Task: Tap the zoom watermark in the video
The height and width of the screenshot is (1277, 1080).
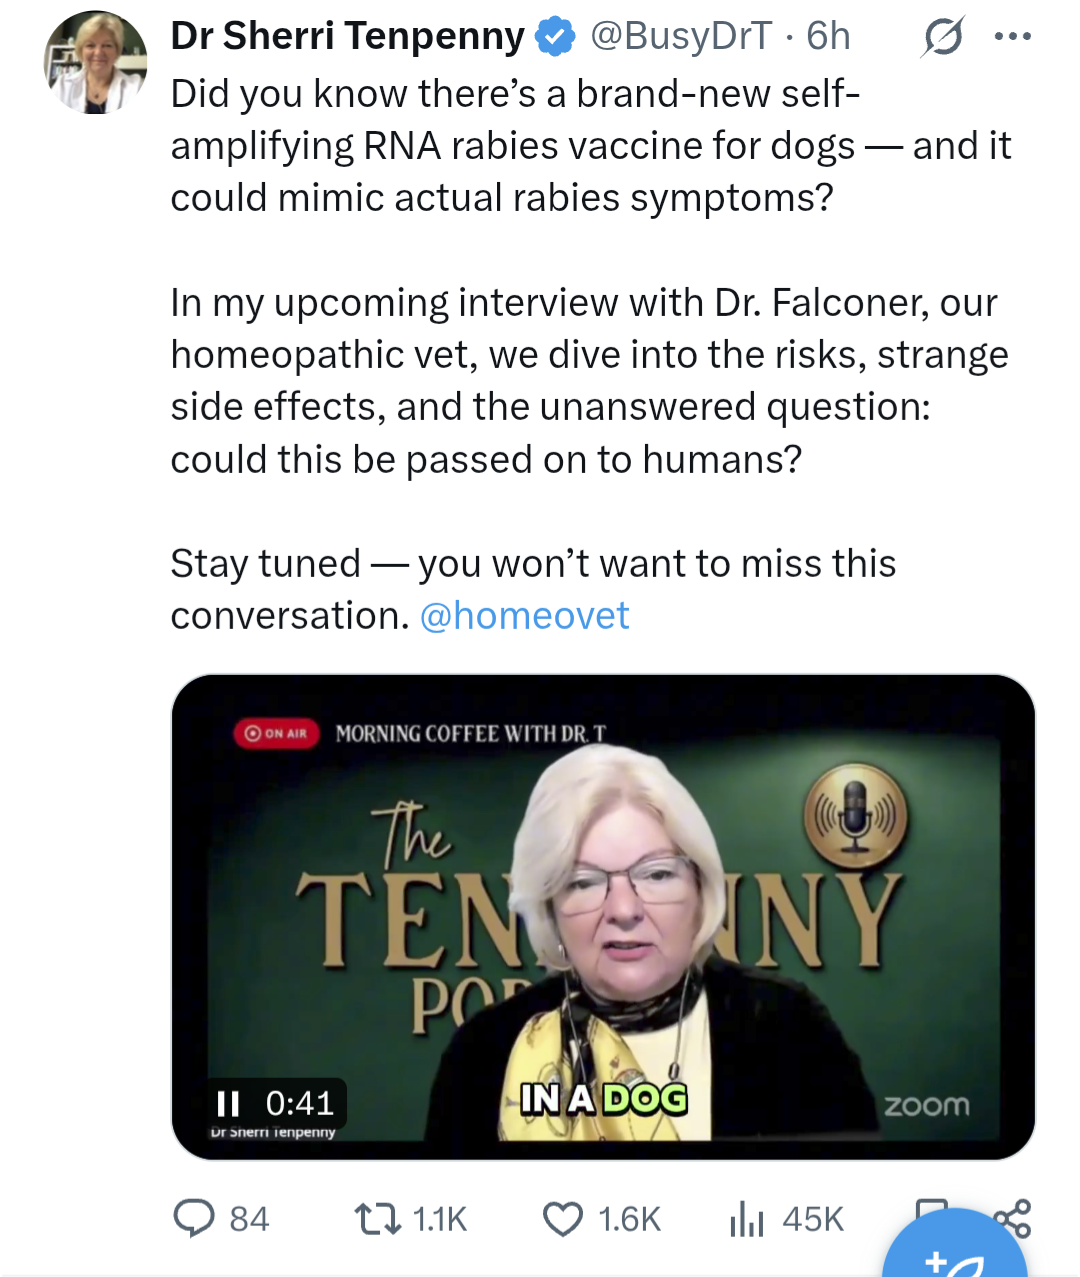Action: point(926,1105)
